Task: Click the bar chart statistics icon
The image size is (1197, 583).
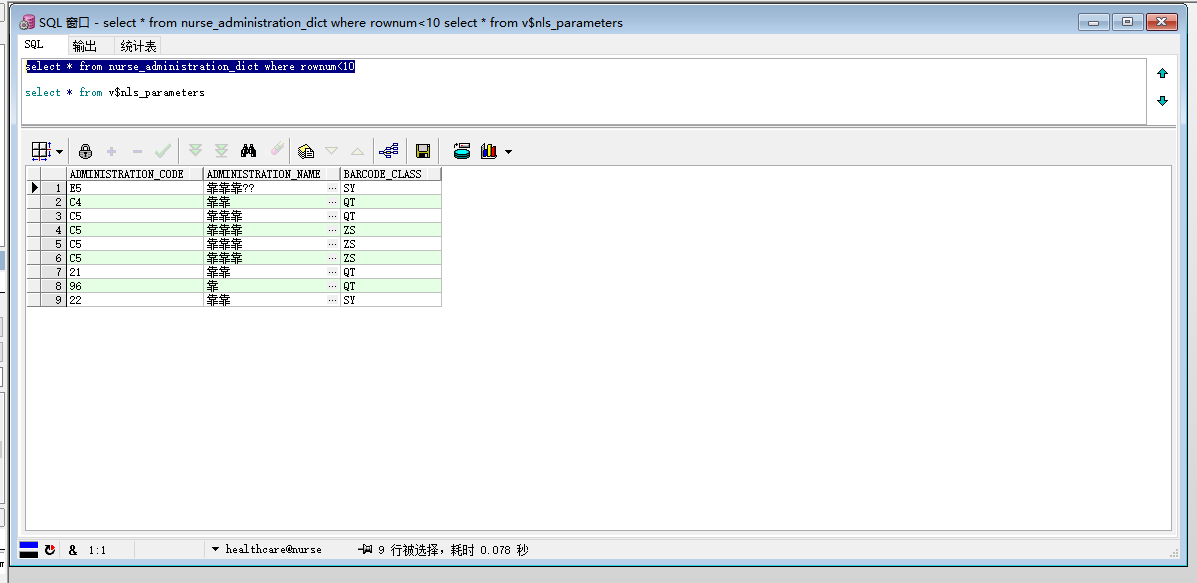Action: coord(489,151)
